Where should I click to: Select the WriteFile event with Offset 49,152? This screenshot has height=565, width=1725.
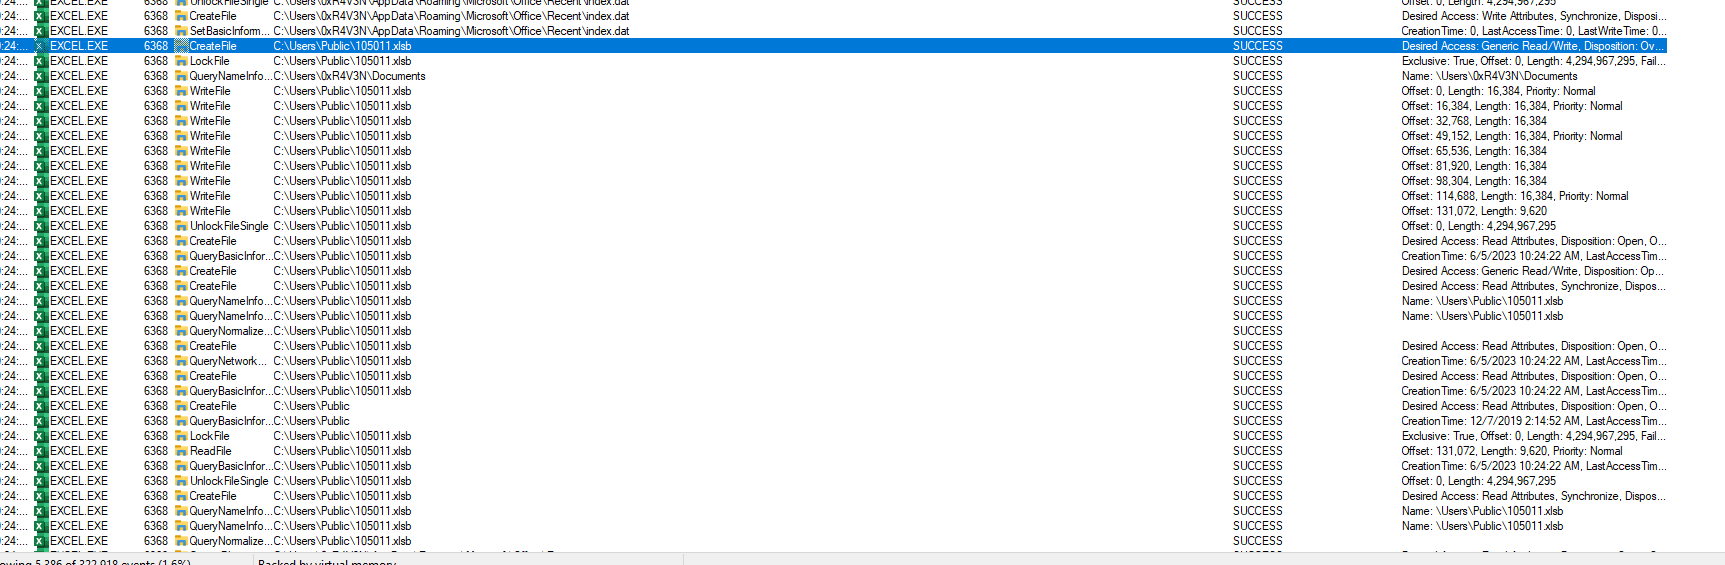pyautogui.click(x=210, y=136)
